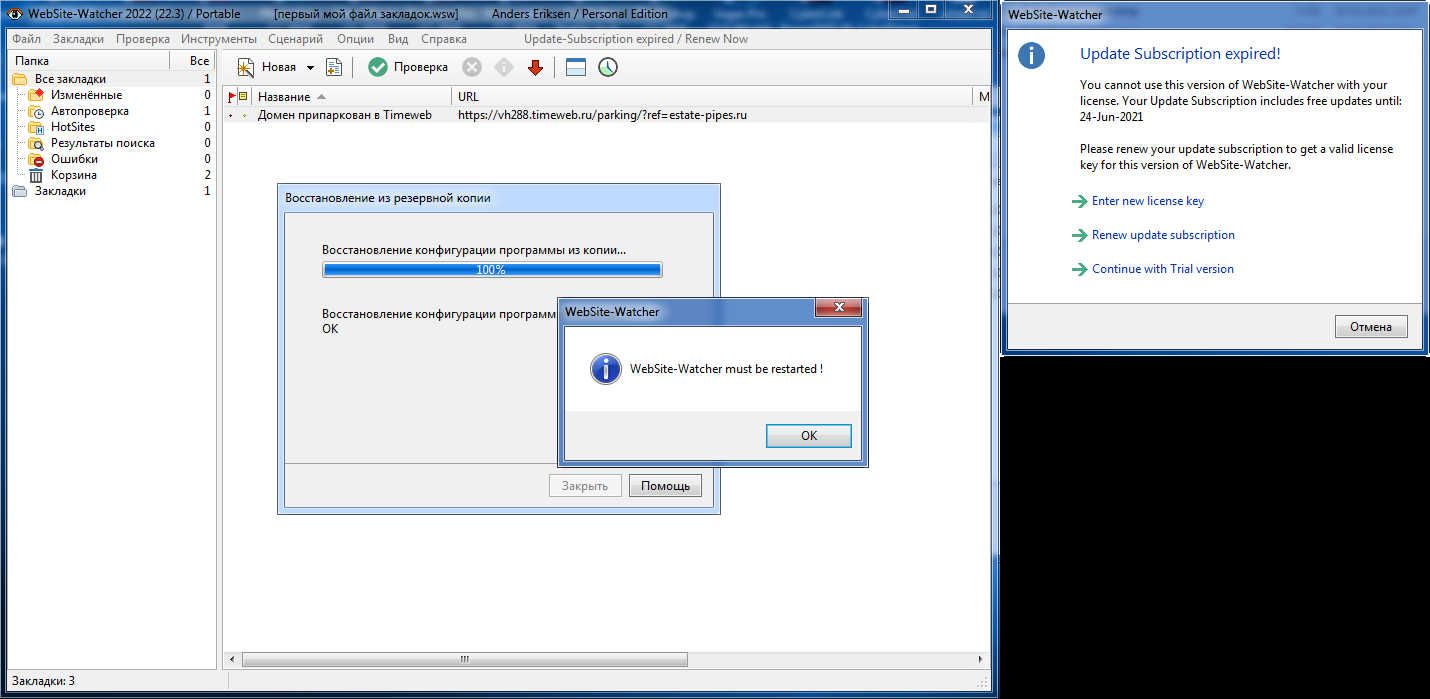Select the Корзина trash folder

tap(74, 175)
